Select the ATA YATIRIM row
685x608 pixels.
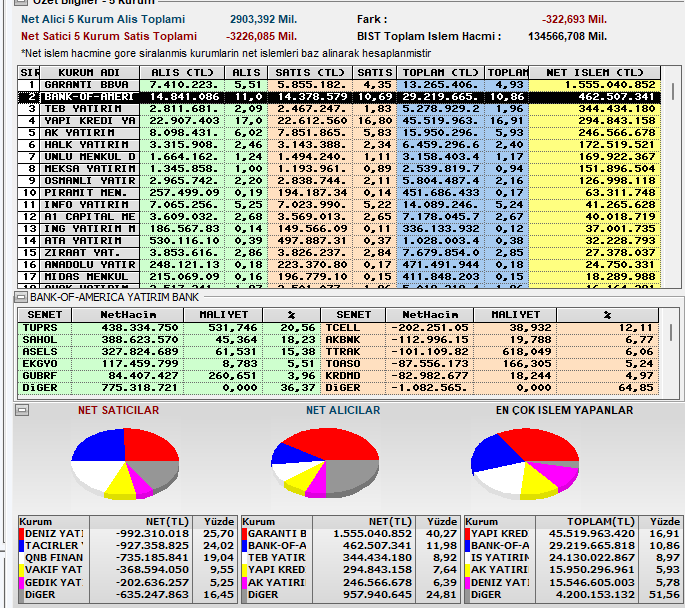[339, 241]
